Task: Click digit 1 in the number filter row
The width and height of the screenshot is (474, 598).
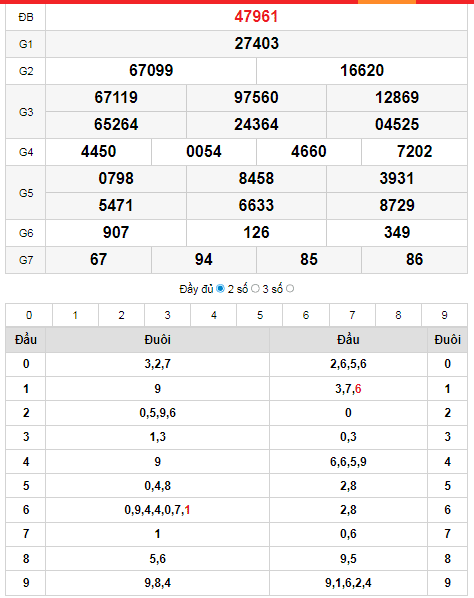Action: pos(75,315)
